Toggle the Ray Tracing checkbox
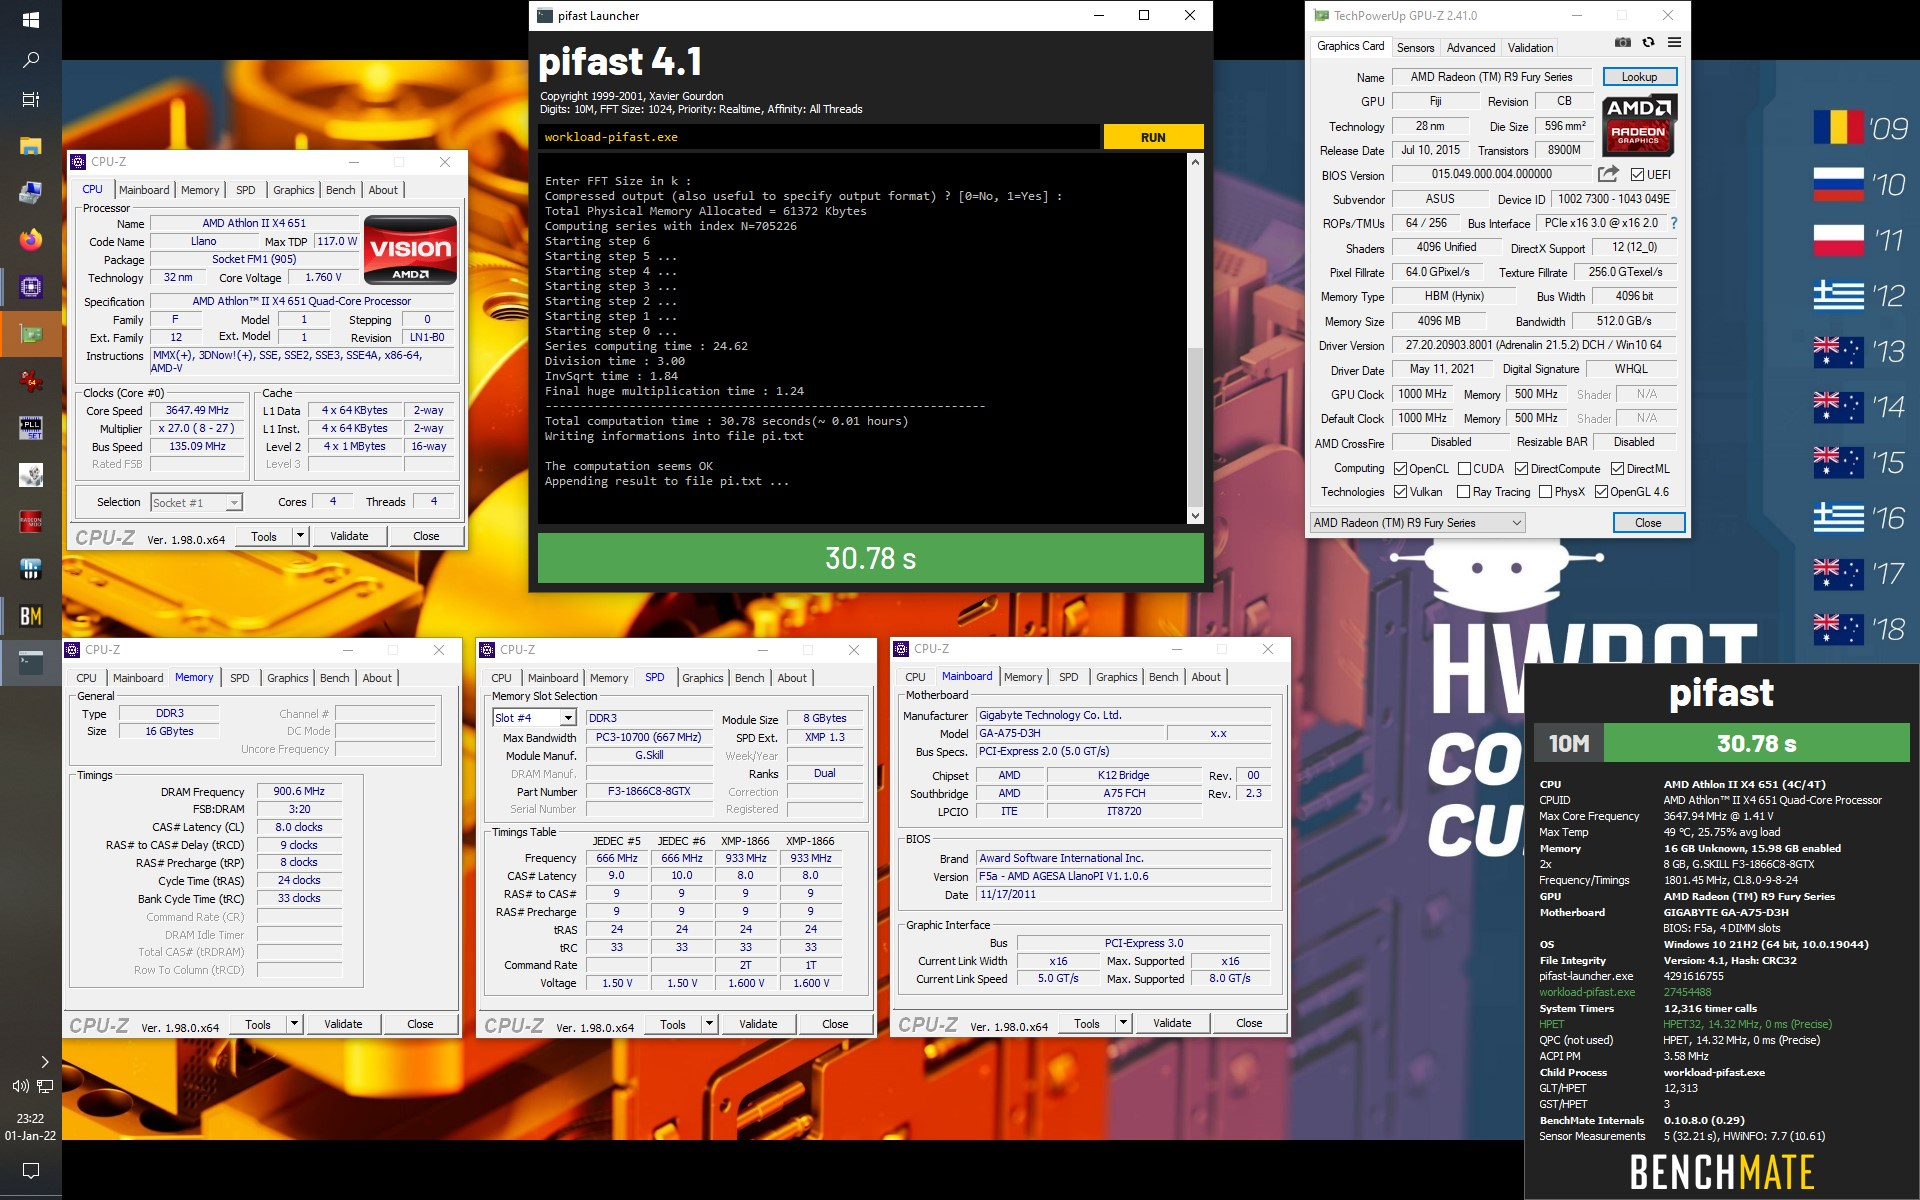Viewport: 1920px width, 1200px height. [x=1464, y=492]
